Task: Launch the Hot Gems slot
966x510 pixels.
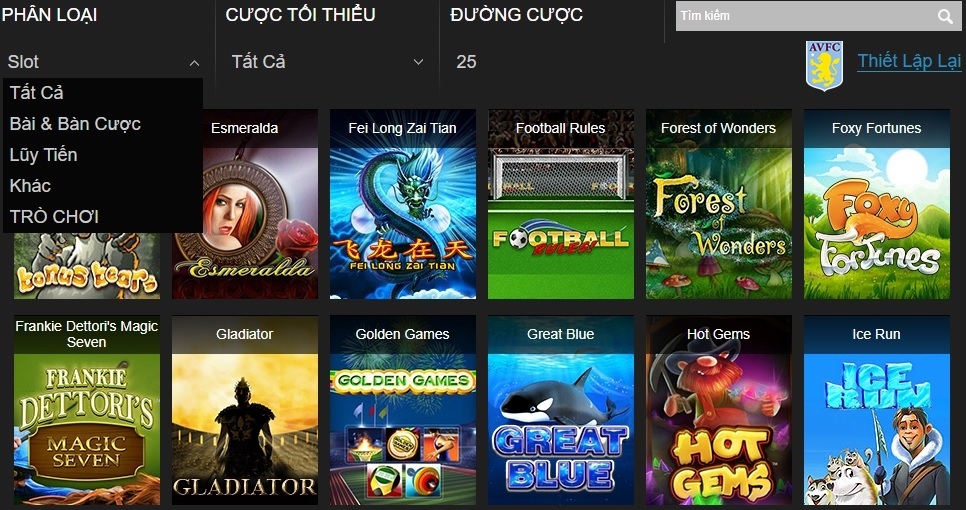Action: click(x=718, y=410)
